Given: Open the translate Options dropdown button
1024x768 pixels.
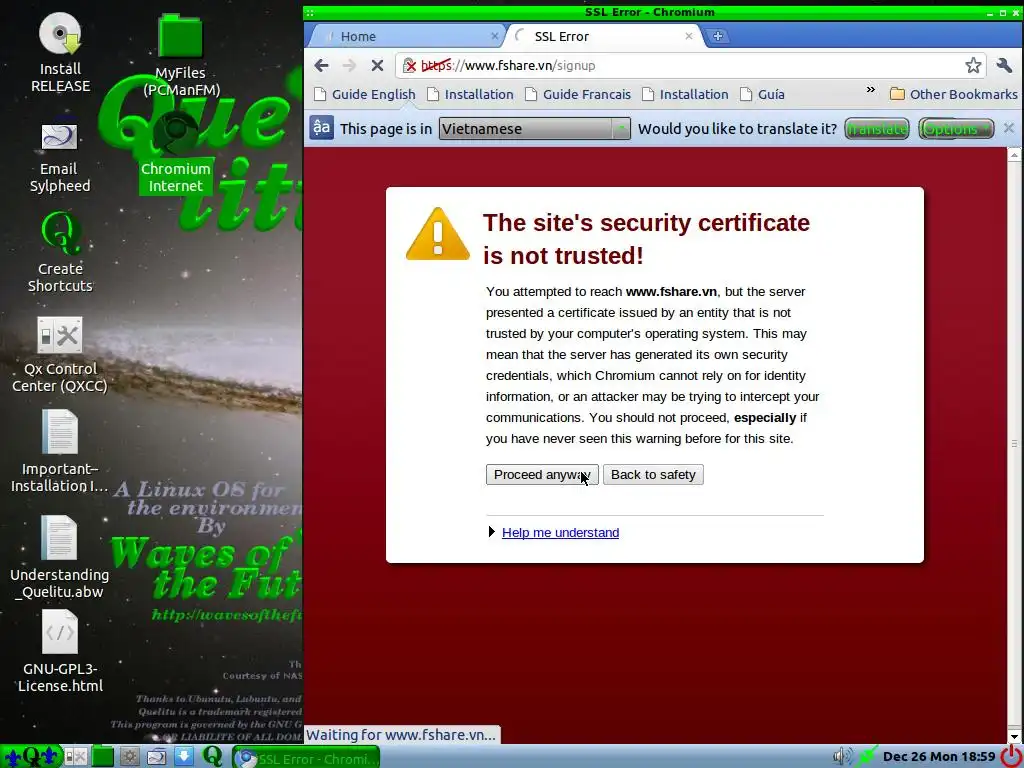Looking at the screenshot, I should (956, 129).
